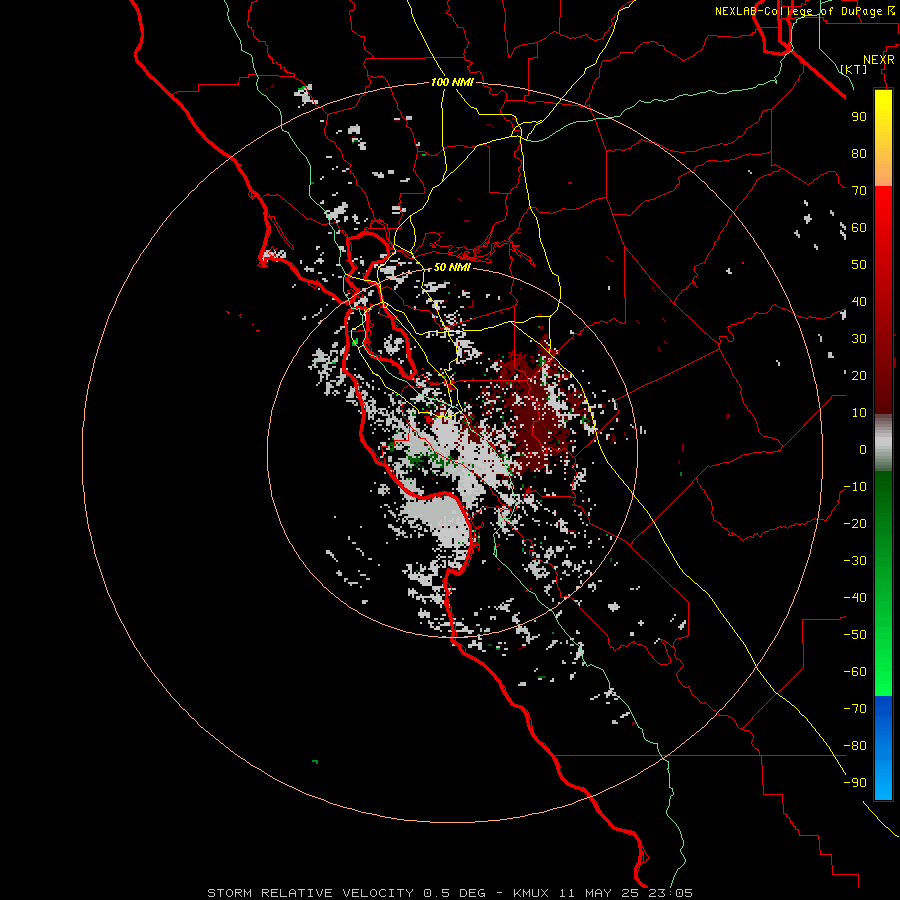Select the positive 70 value on velocity scale
This screenshot has width=900, height=900.
859,191
